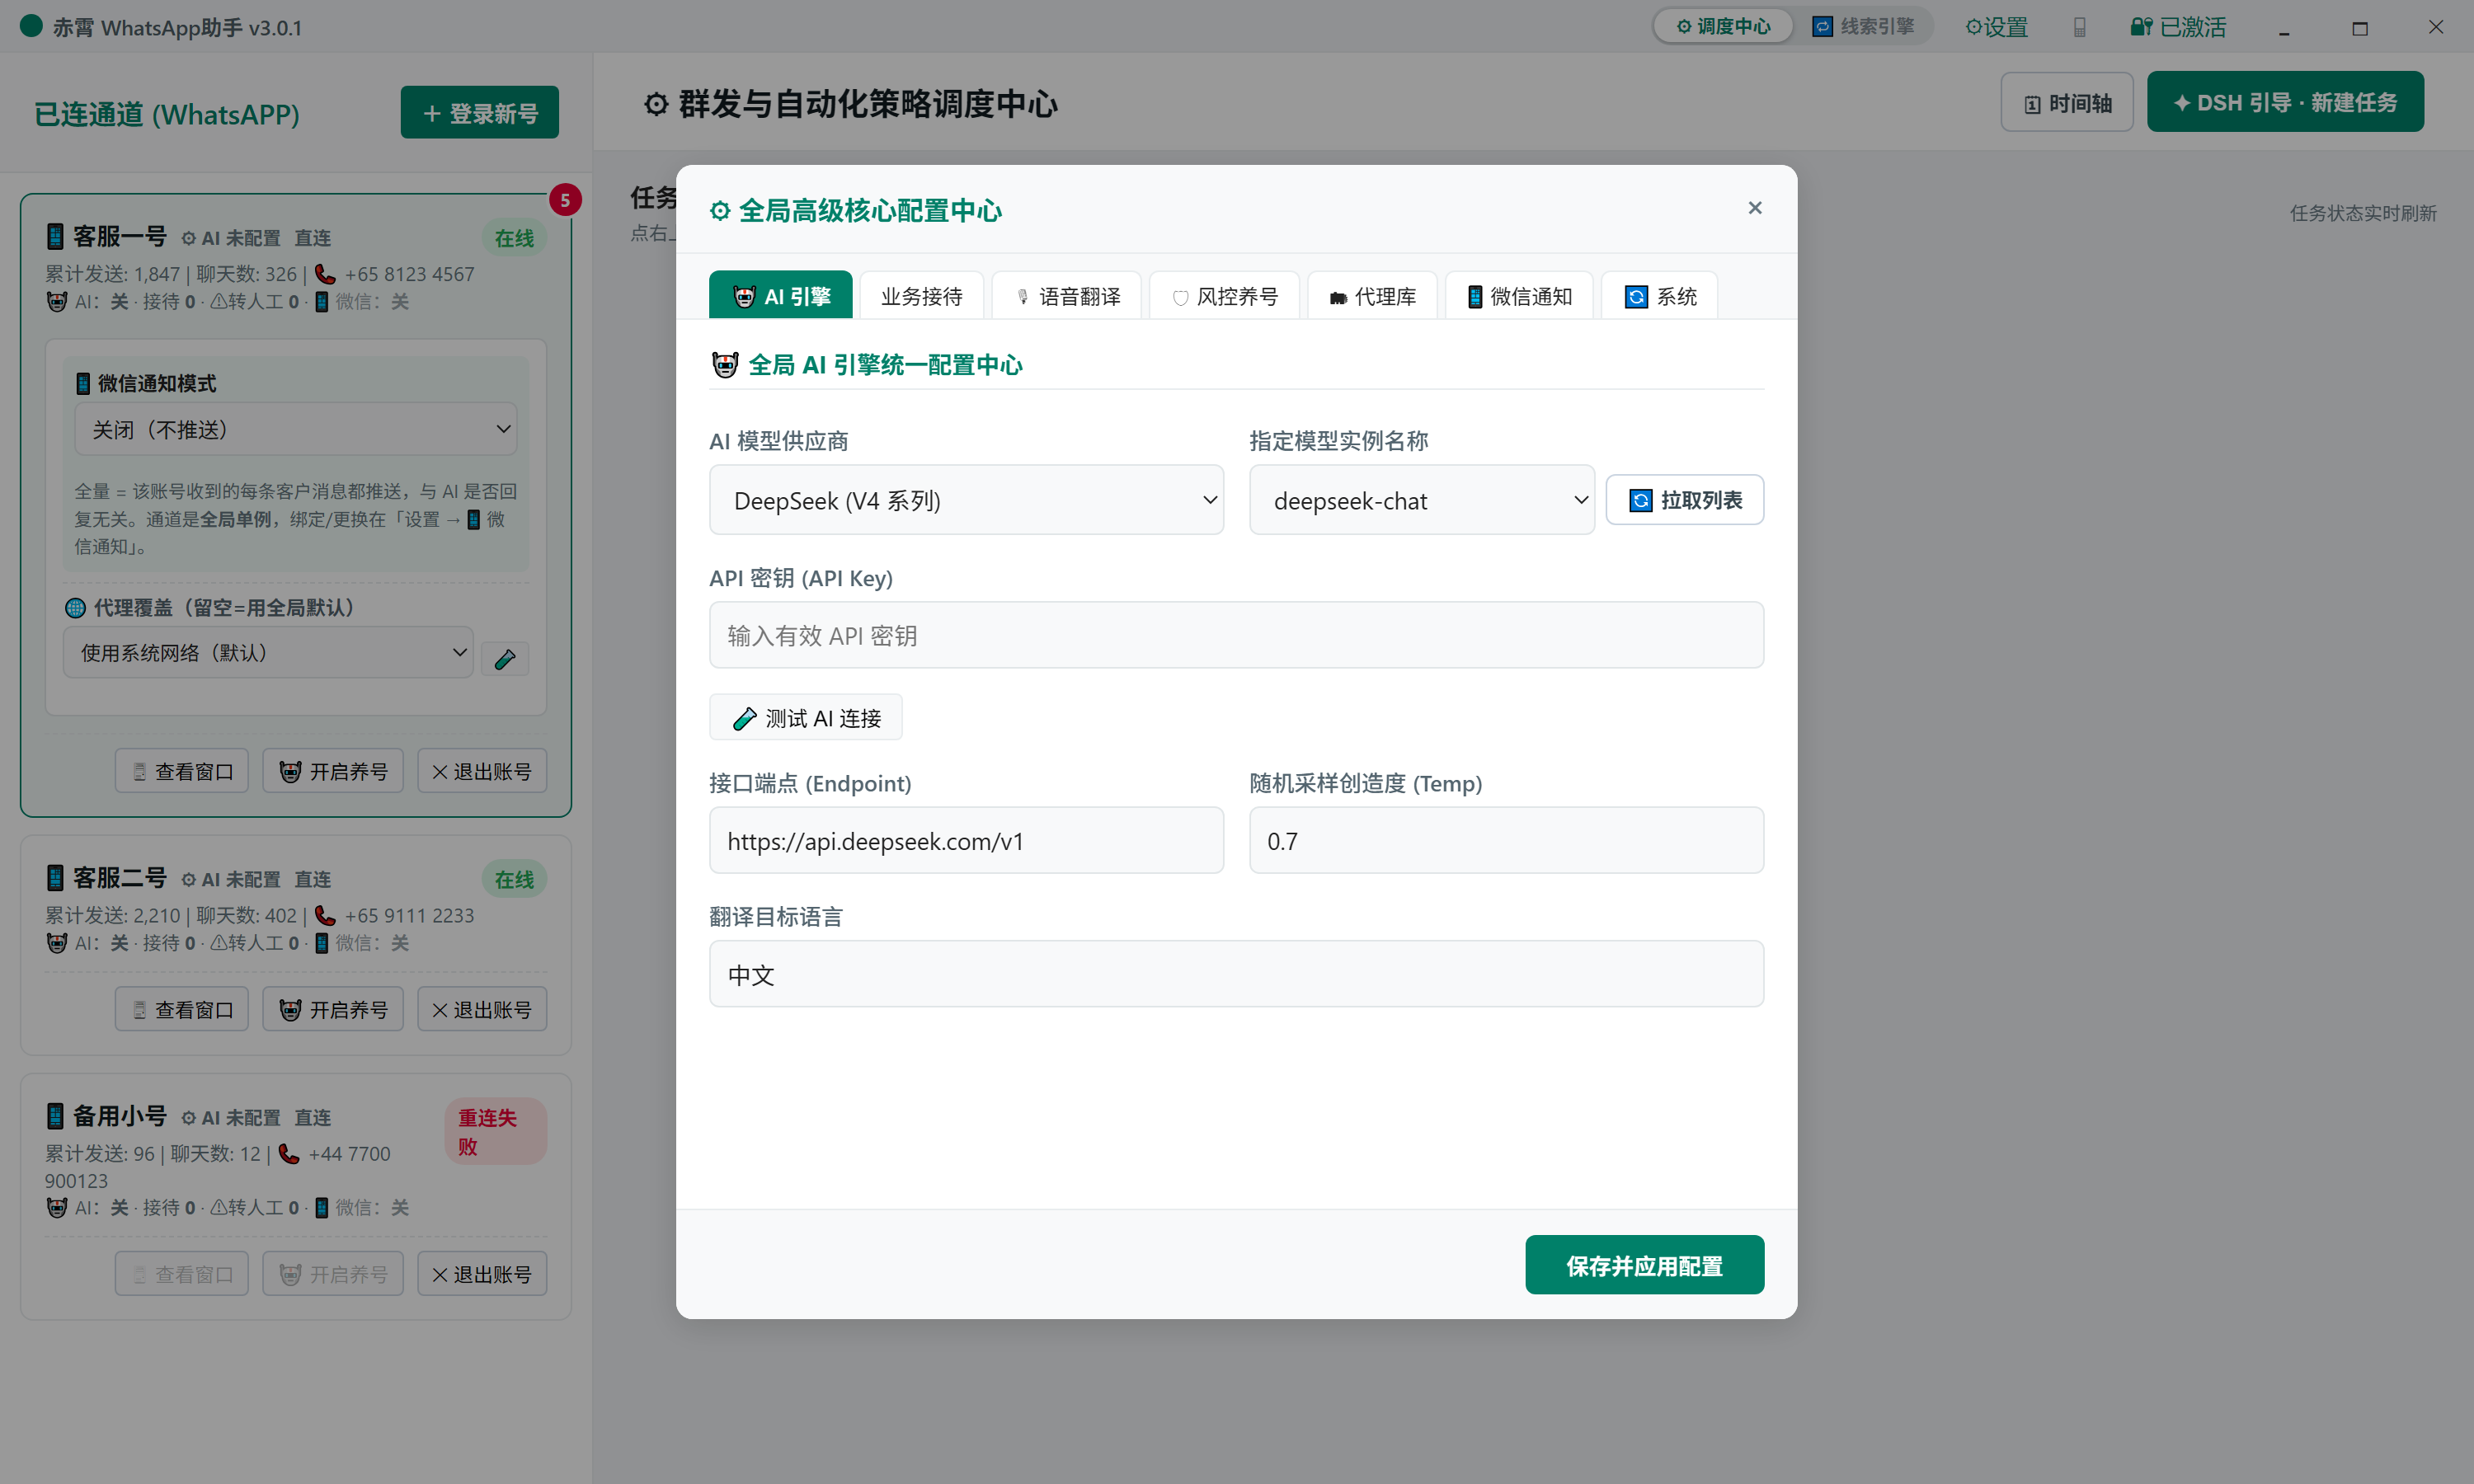Click AI 未配置 label on 备用小号
The height and width of the screenshot is (1484, 2474).
230,1117
